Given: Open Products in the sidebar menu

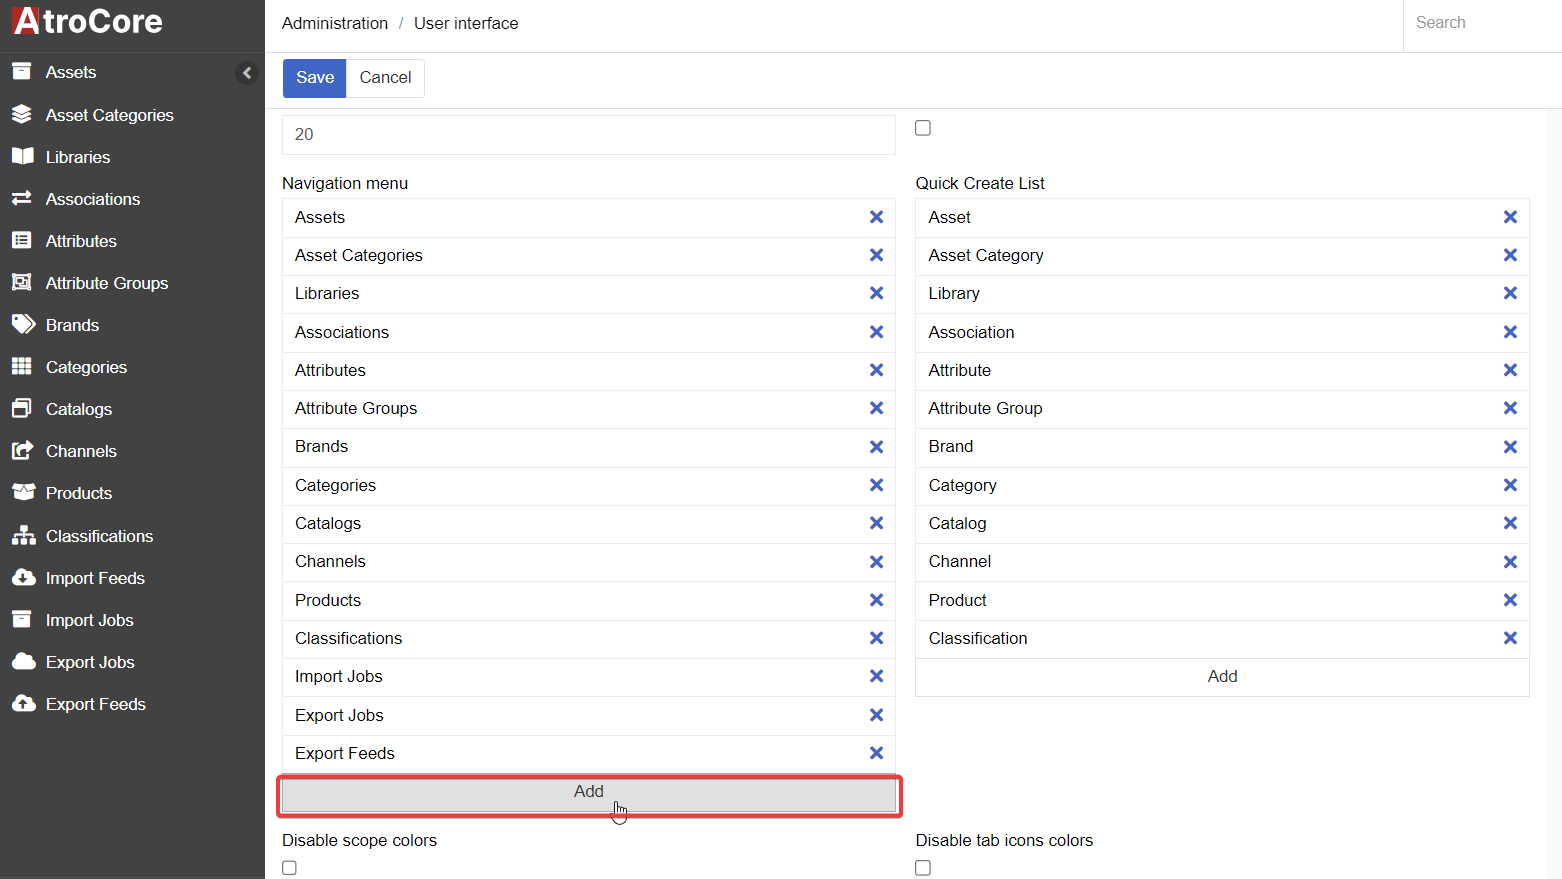Looking at the screenshot, I should pos(79,493).
